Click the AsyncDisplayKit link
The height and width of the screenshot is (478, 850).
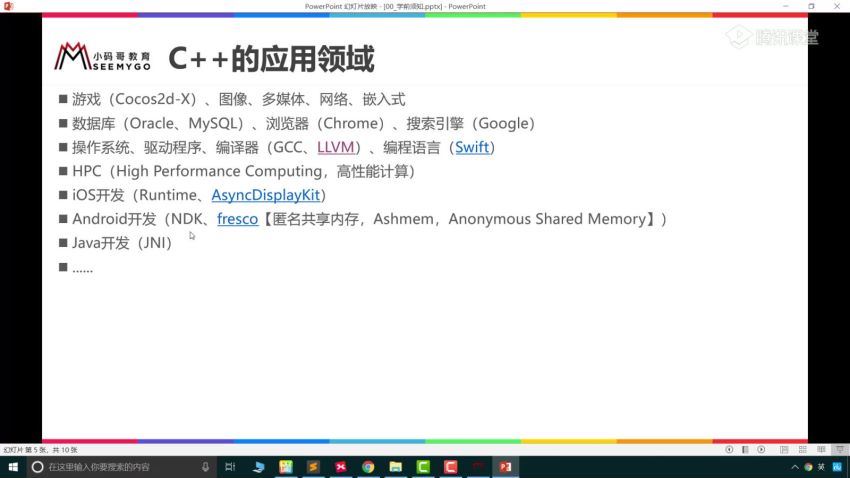(268, 195)
